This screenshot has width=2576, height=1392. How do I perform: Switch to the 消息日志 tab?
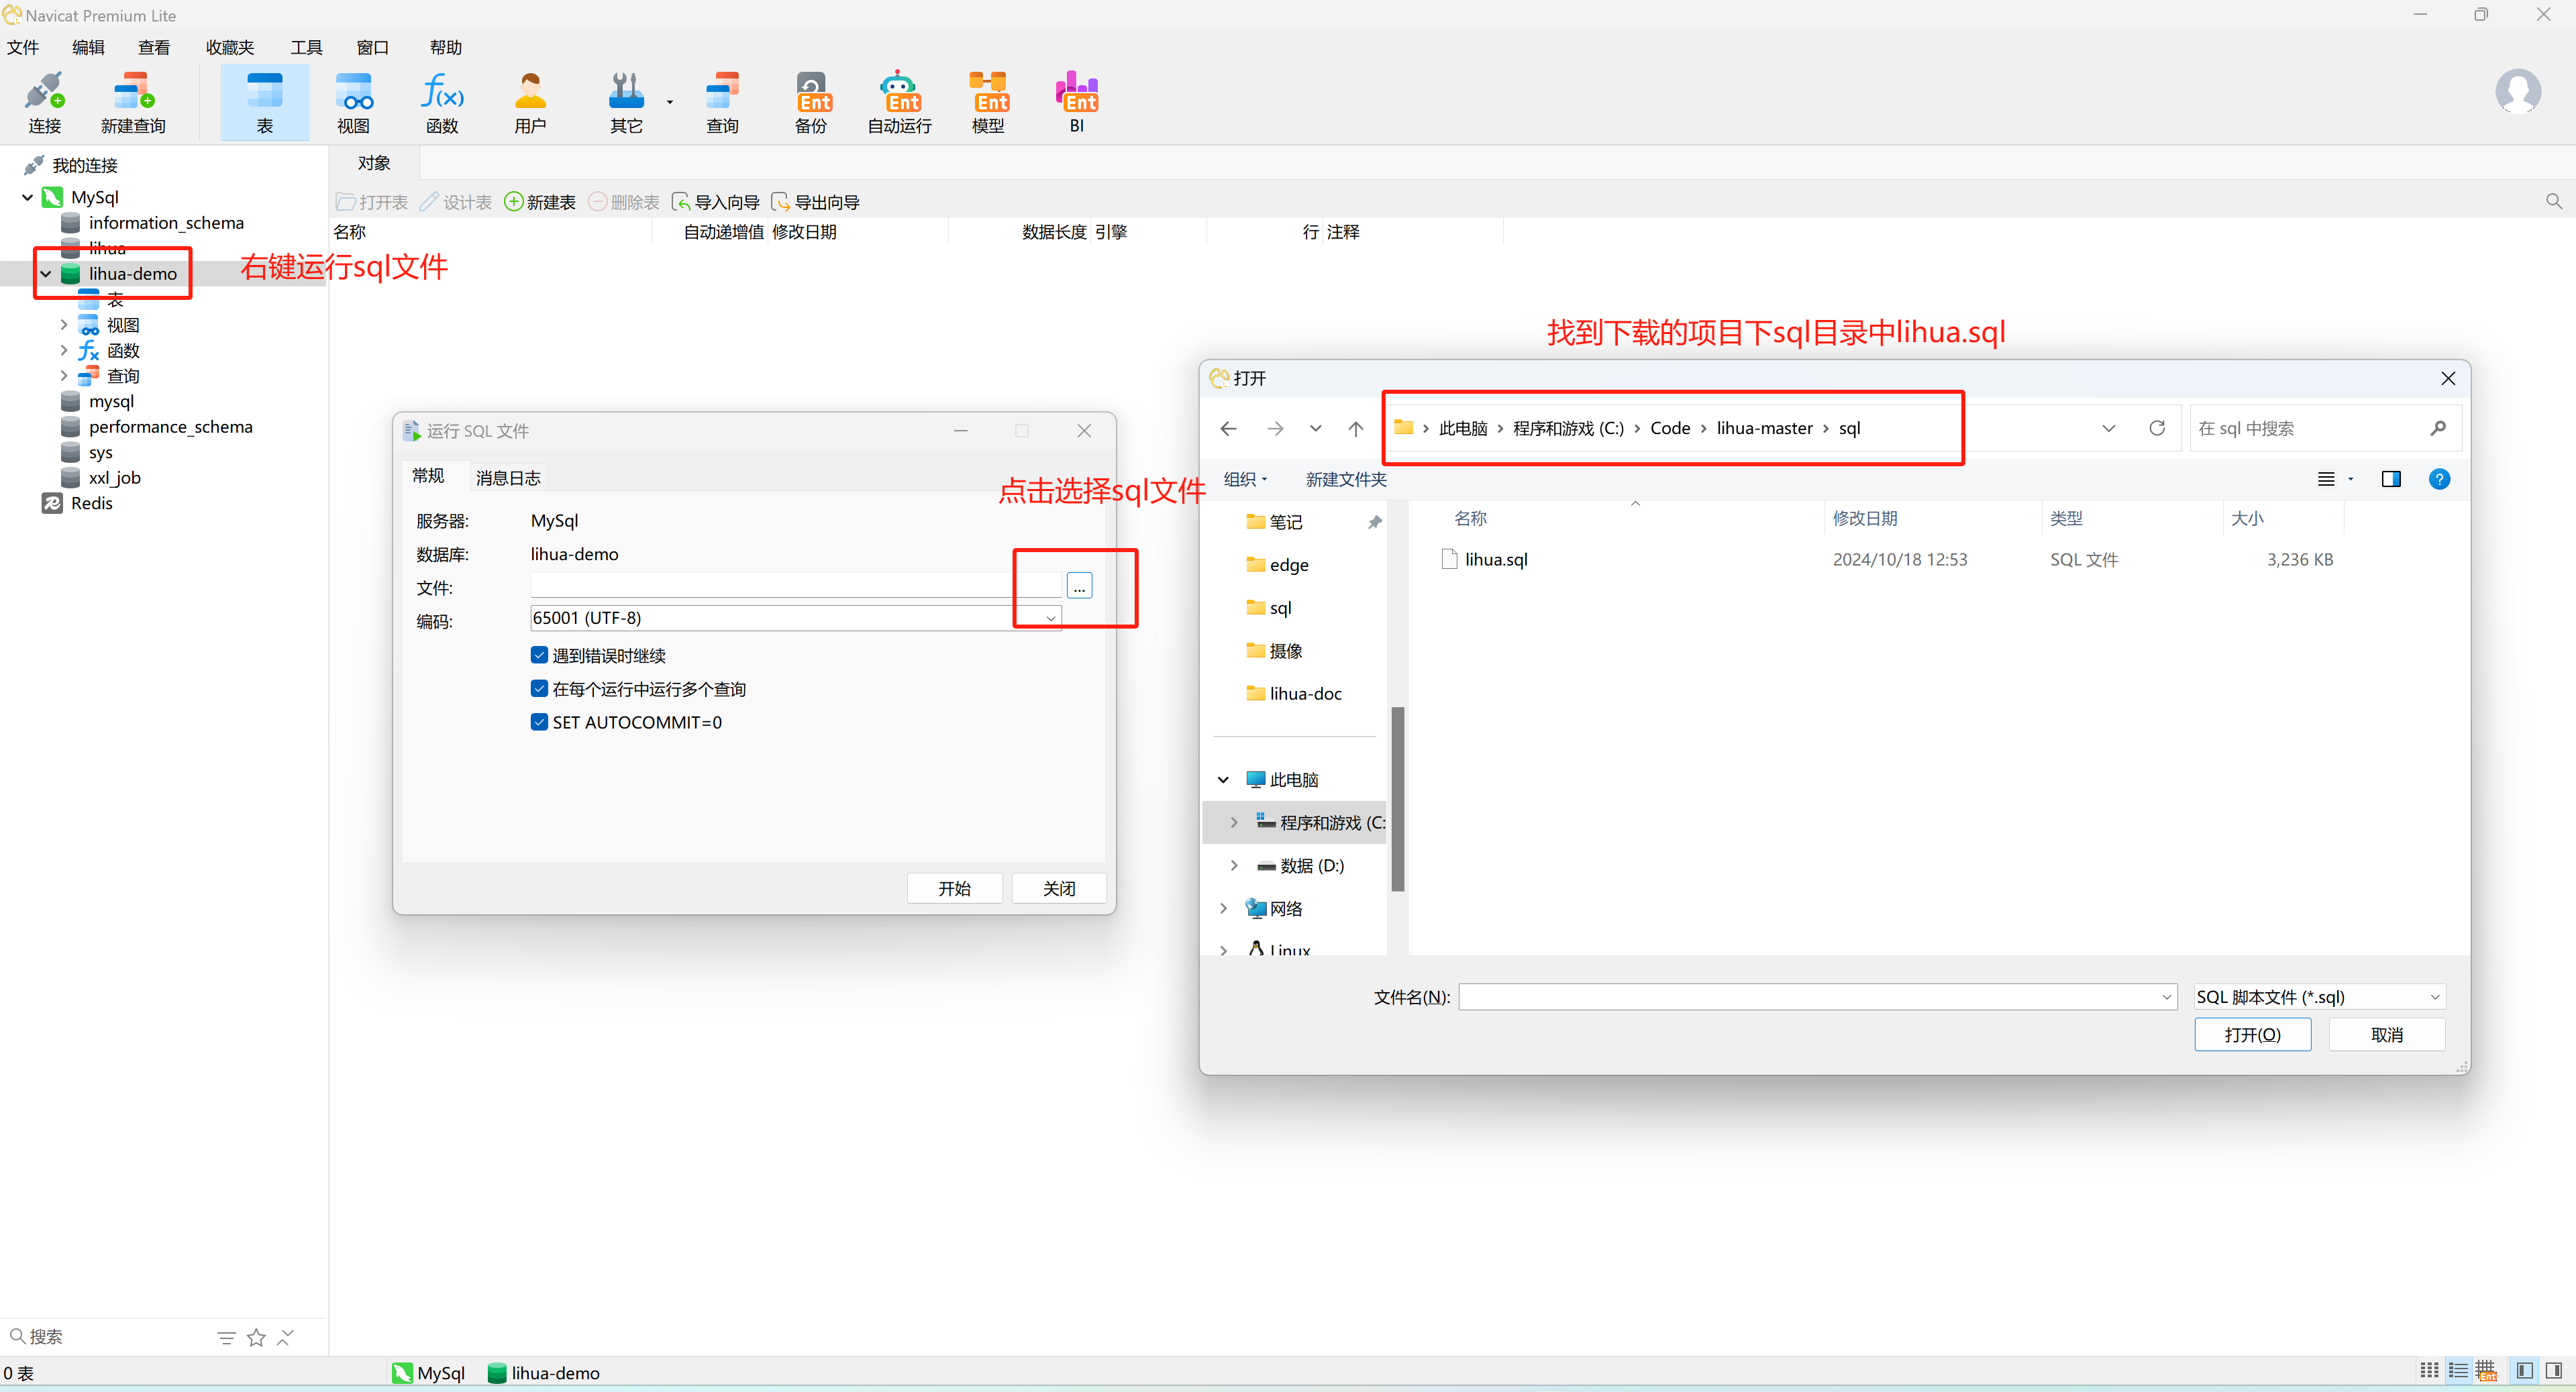pyautogui.click(x=508, y=478)
